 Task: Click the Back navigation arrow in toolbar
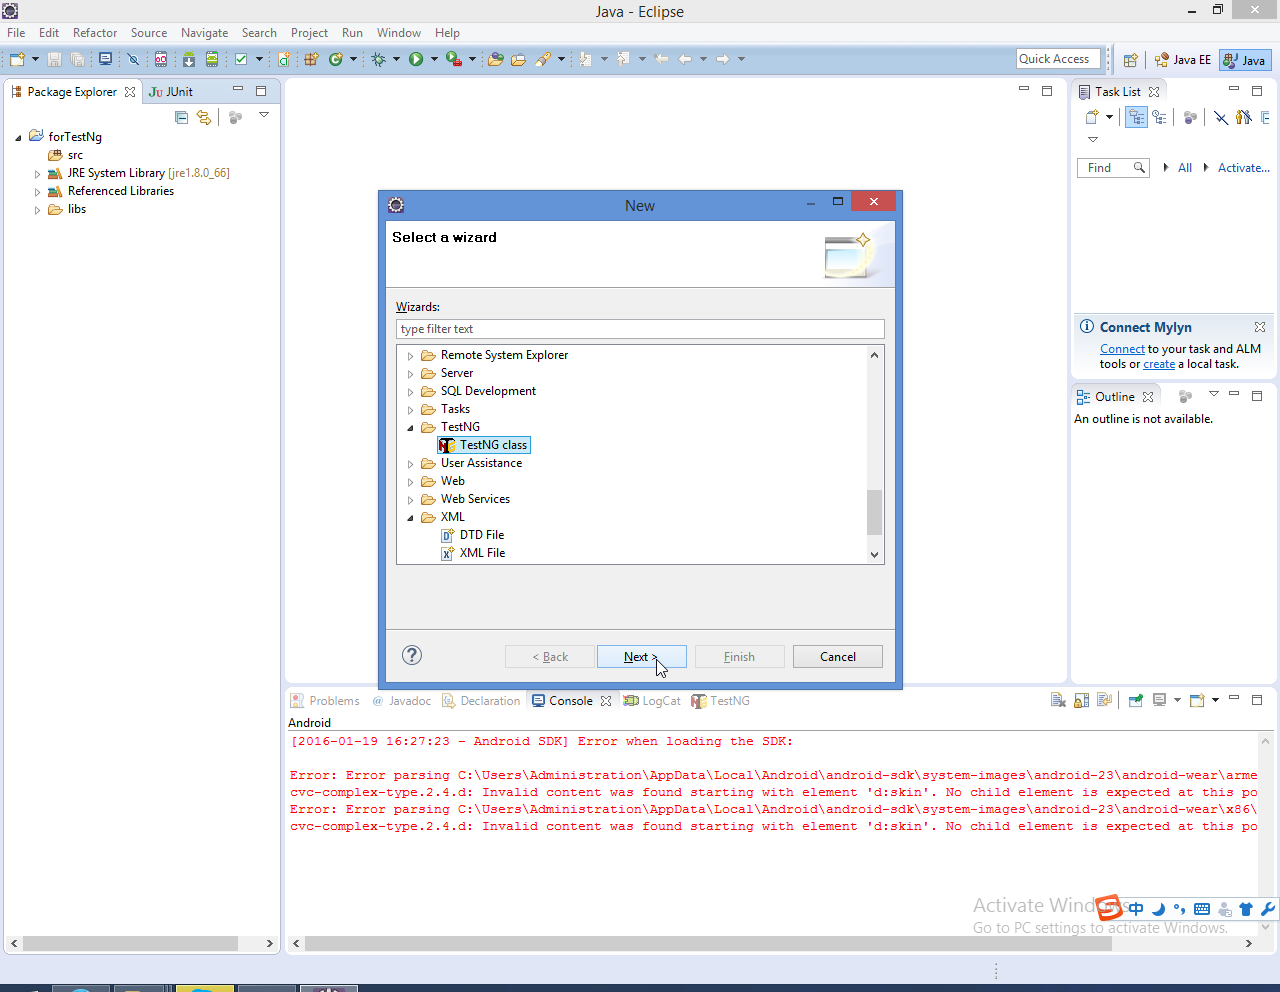[685, 60]
